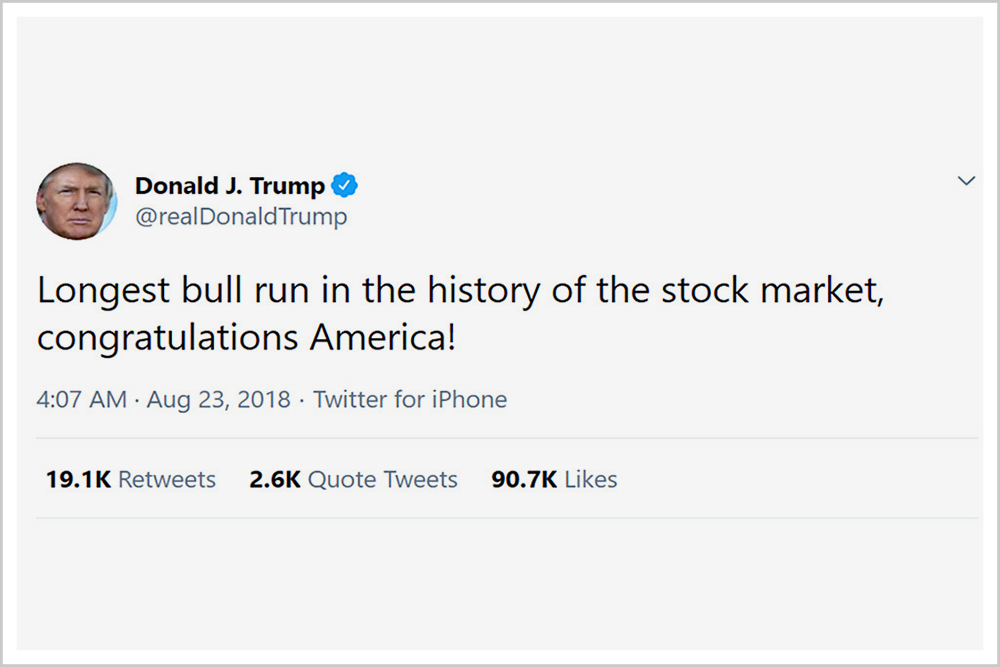Click the tweet line starting 'Longest bull run'
1000x667 pixels.
pos(460,291)
